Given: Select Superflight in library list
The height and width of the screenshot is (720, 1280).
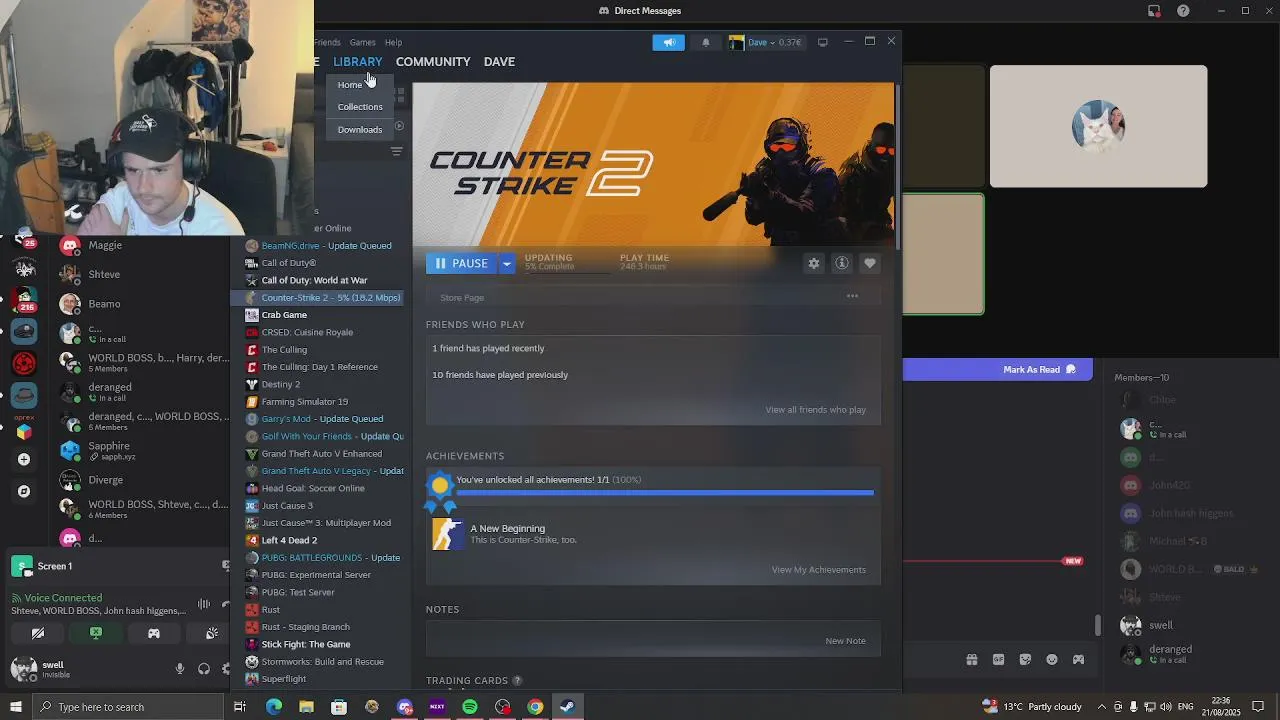Looking at the screenshot, I should coord(284,679).
